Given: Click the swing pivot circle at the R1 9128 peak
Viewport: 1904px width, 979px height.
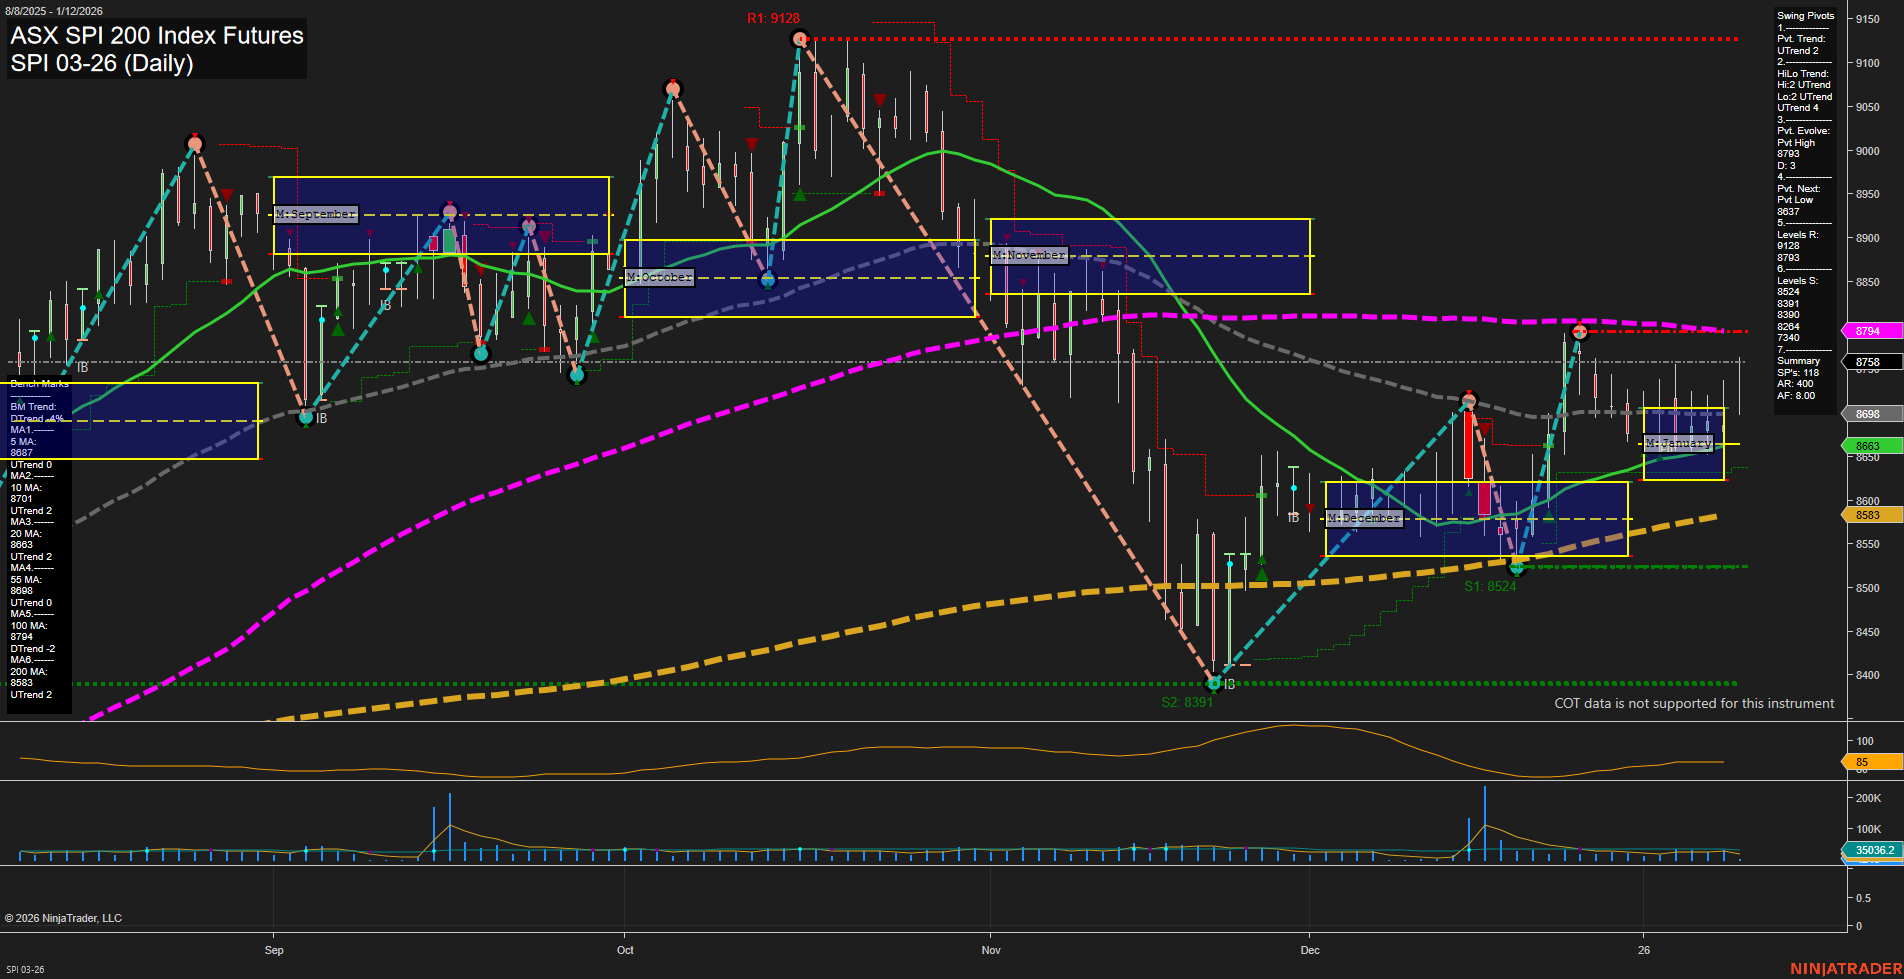Looking at the screenshot, I should pyautogui.click(x=800, y=39).
